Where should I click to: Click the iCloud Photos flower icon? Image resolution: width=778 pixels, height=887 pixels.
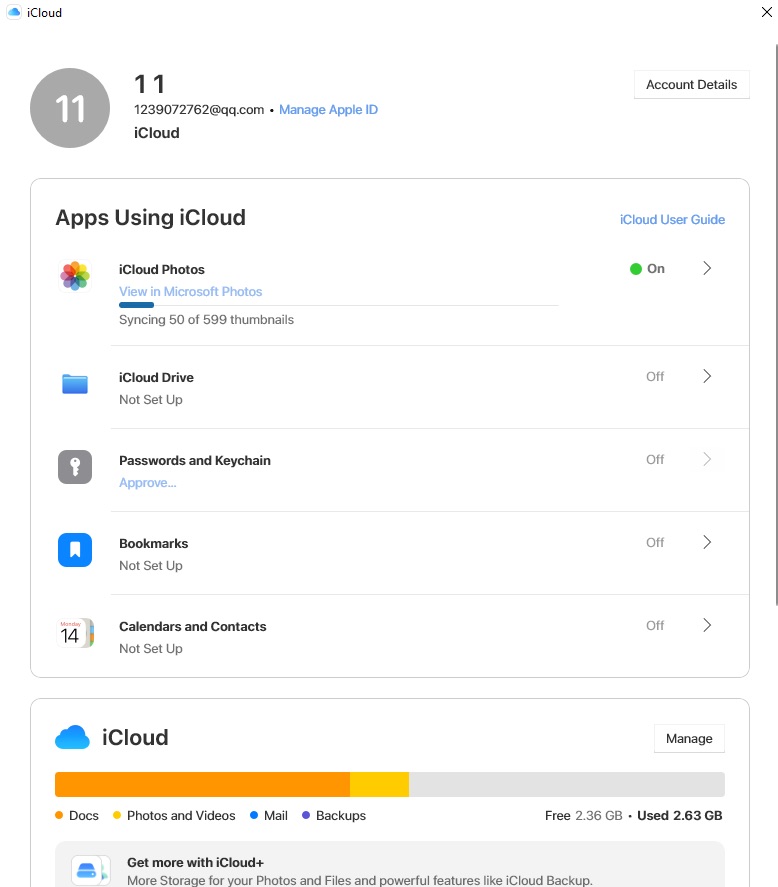75,275
